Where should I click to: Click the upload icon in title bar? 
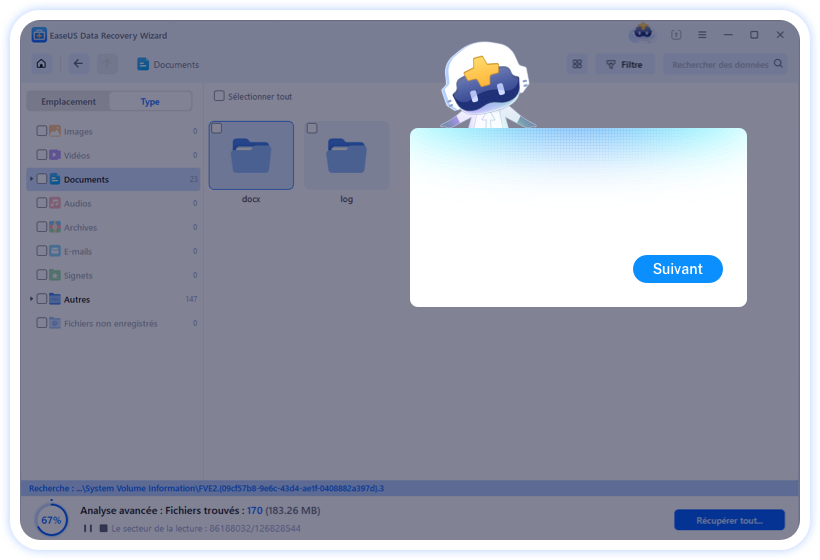[676, 34]
